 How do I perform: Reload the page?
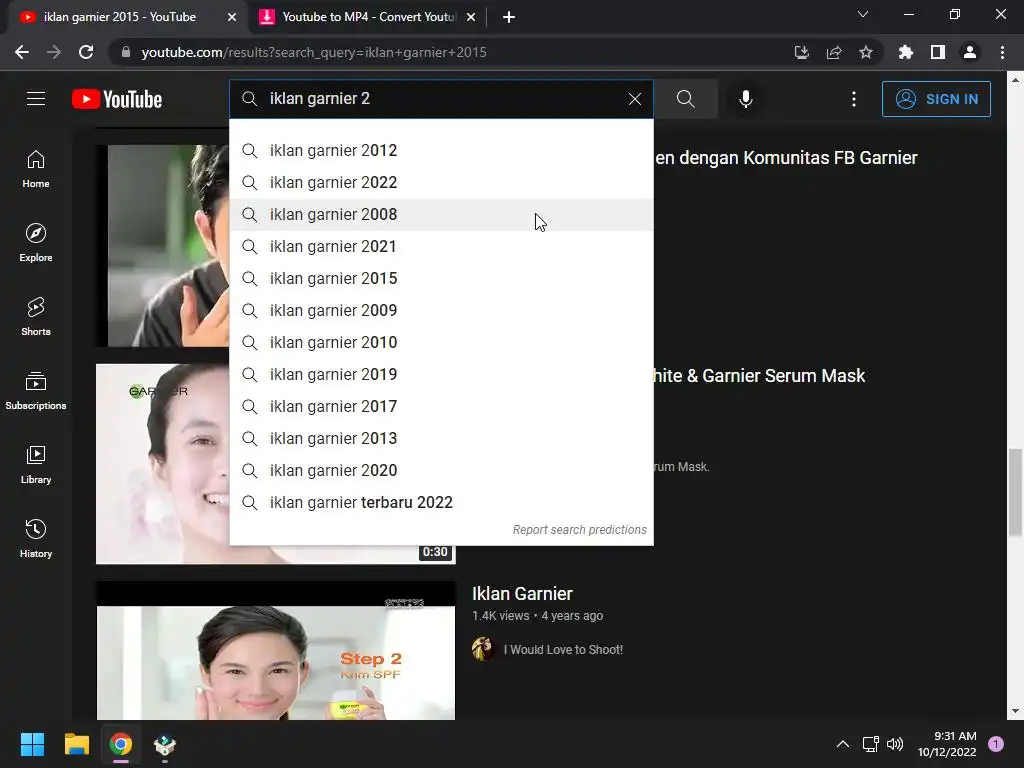click(86, 52)
